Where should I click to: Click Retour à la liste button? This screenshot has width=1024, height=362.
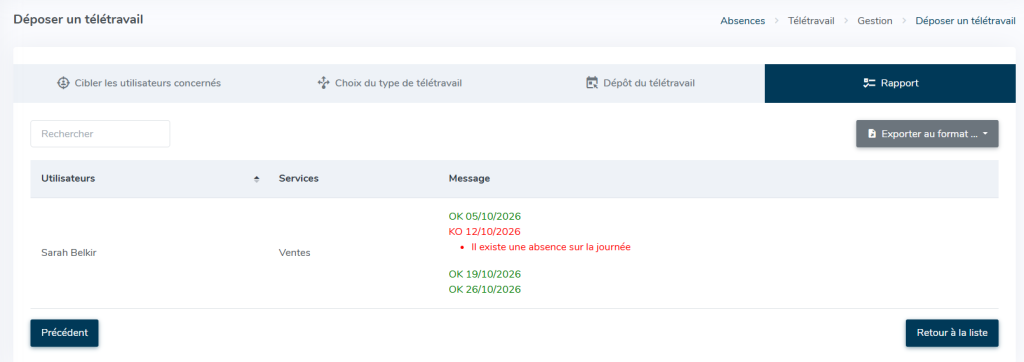pos(952,333)
